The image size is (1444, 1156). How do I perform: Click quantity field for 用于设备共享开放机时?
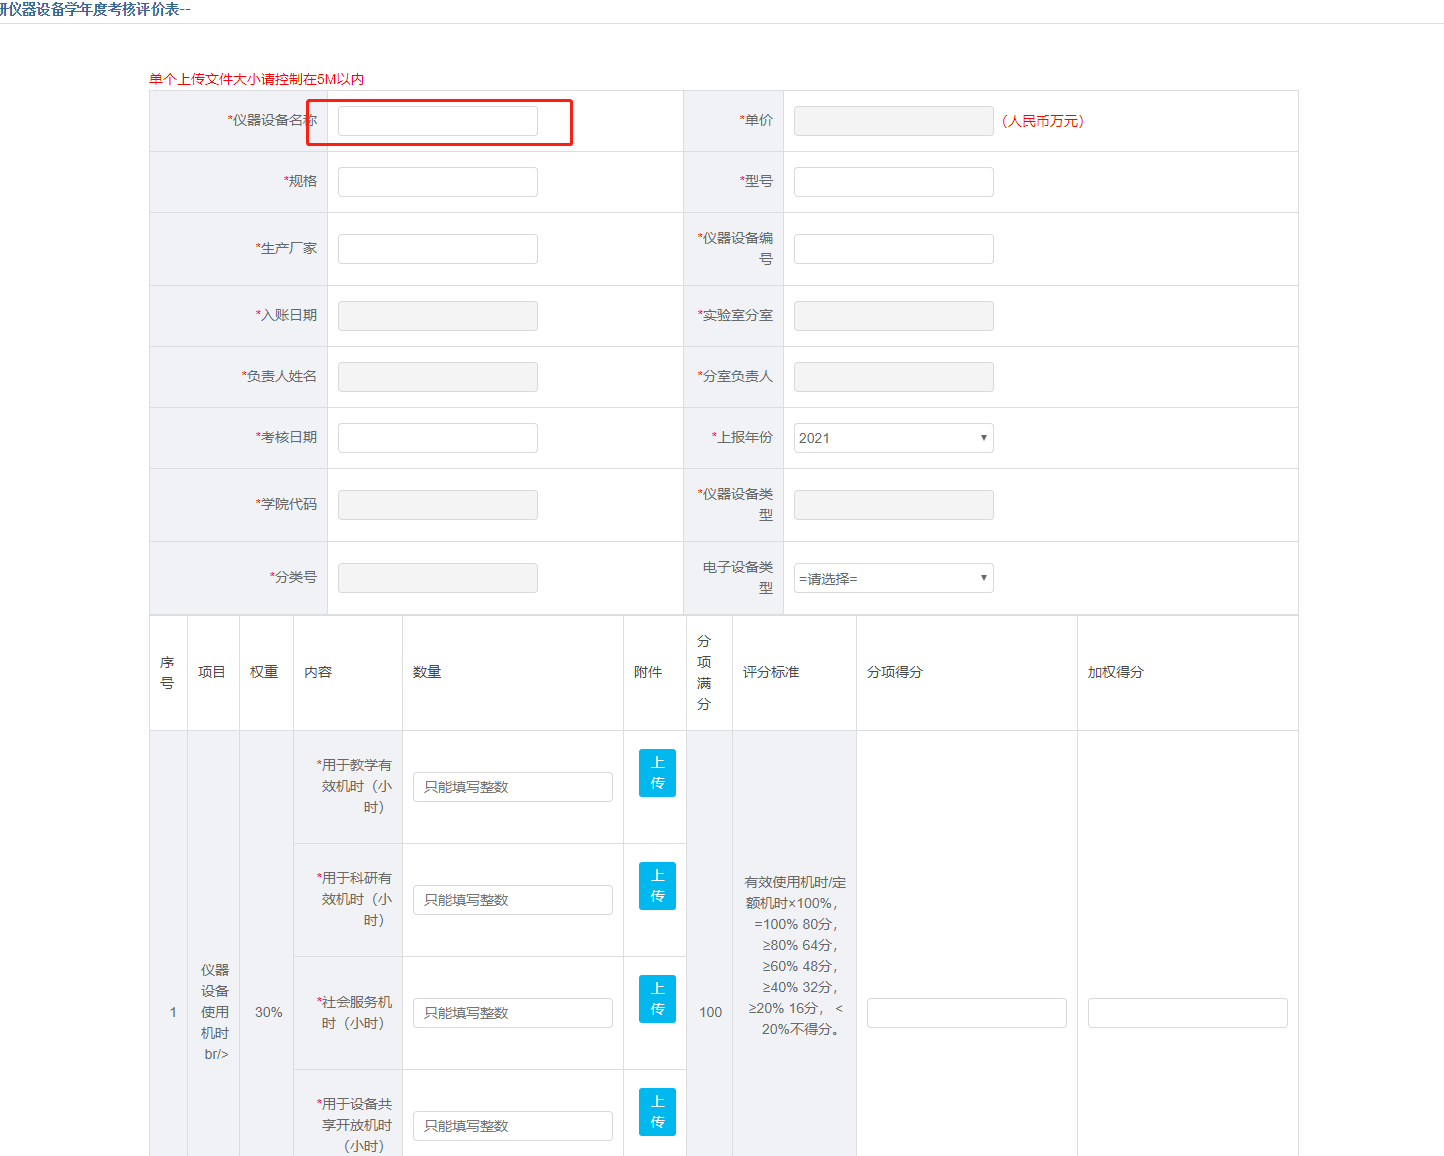pos(512,1126)
